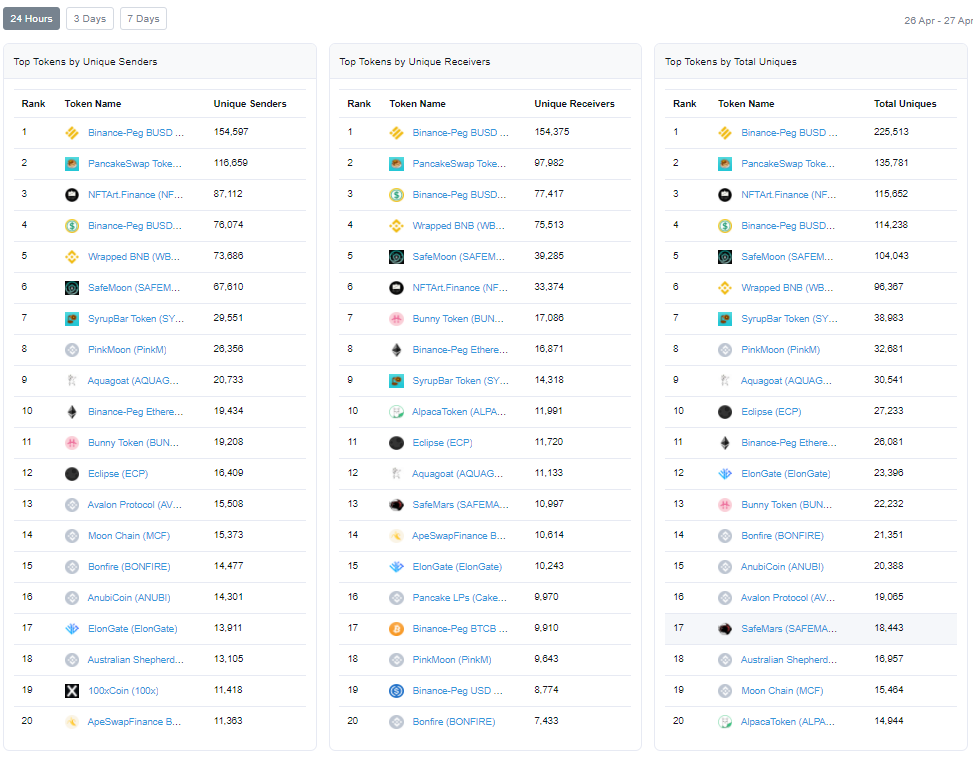Screen dimensions: 978x758
Task: Open 100xCoin (100x) token link
Action: [123, 691]
